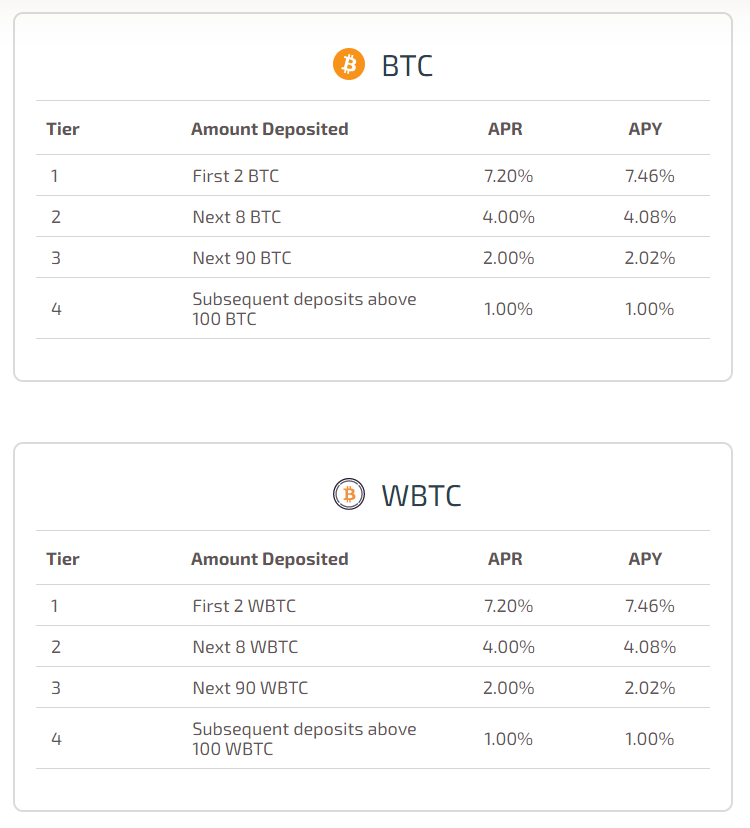Click the Next 8 WBTC row
Screen dimensions: 750x828
tap(373, 646)
